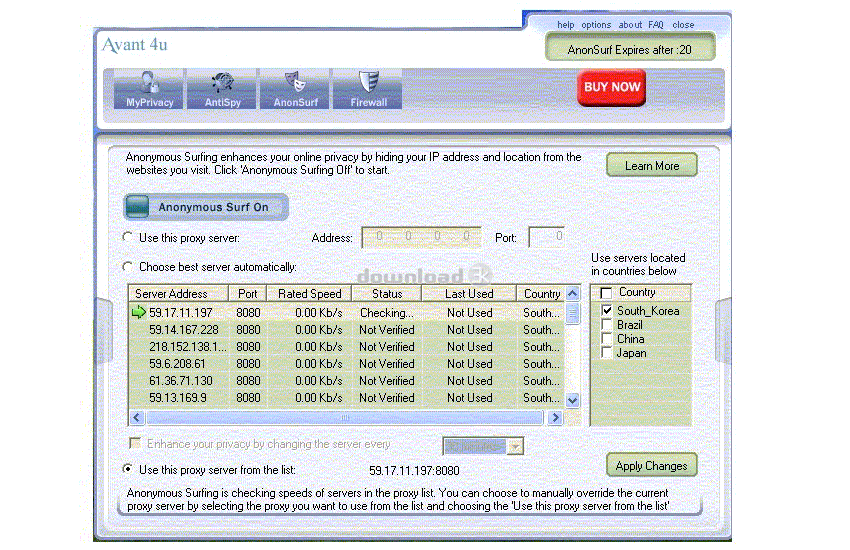Click horizontal scroll right arrow

coord(555,418)
